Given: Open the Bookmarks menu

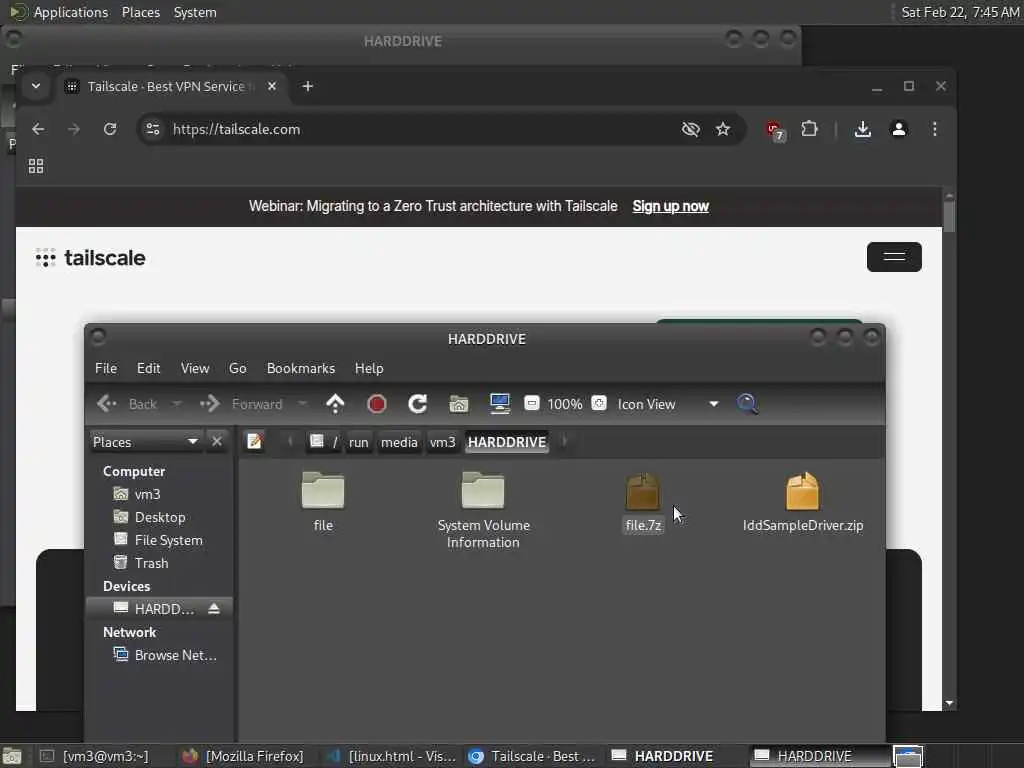Looking at the screenshot, I should tap(300, 368).
